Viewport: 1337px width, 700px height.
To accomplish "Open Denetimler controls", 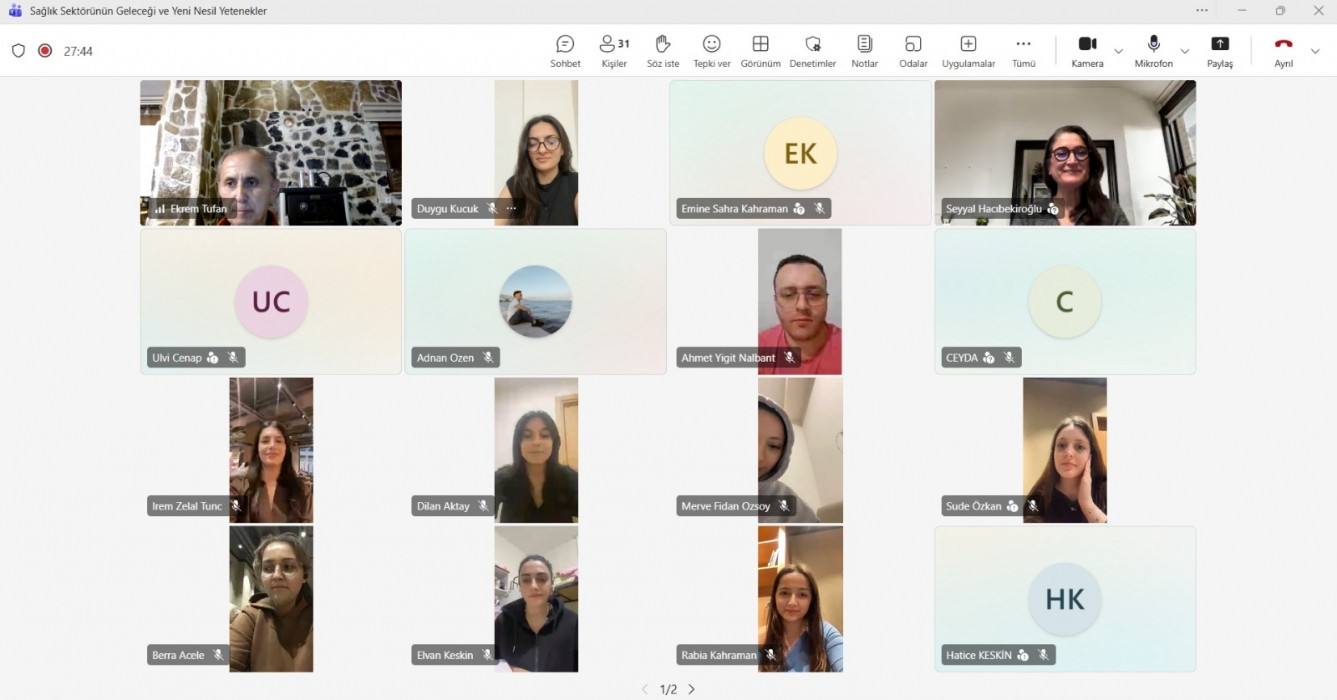I will pos(812,50).
